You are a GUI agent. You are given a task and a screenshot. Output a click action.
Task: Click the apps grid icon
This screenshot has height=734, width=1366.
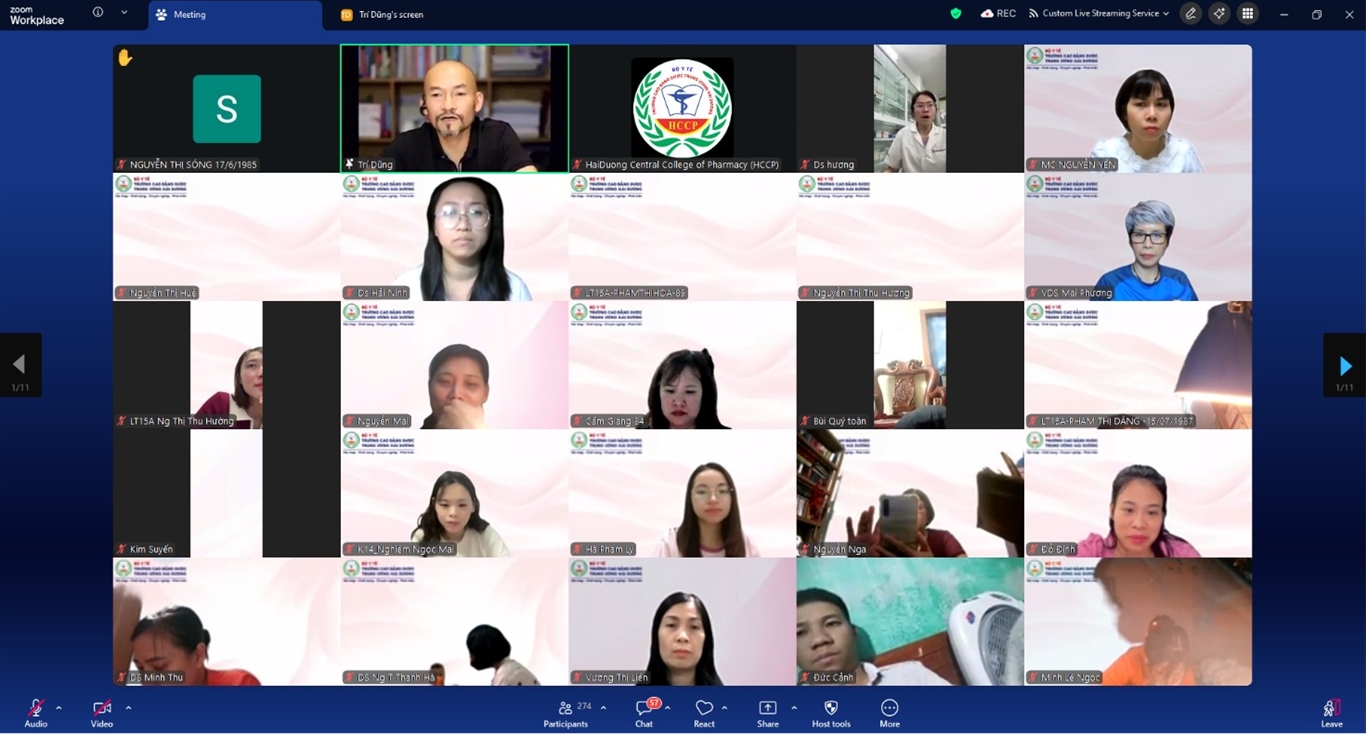click(x=1247, y=14)
